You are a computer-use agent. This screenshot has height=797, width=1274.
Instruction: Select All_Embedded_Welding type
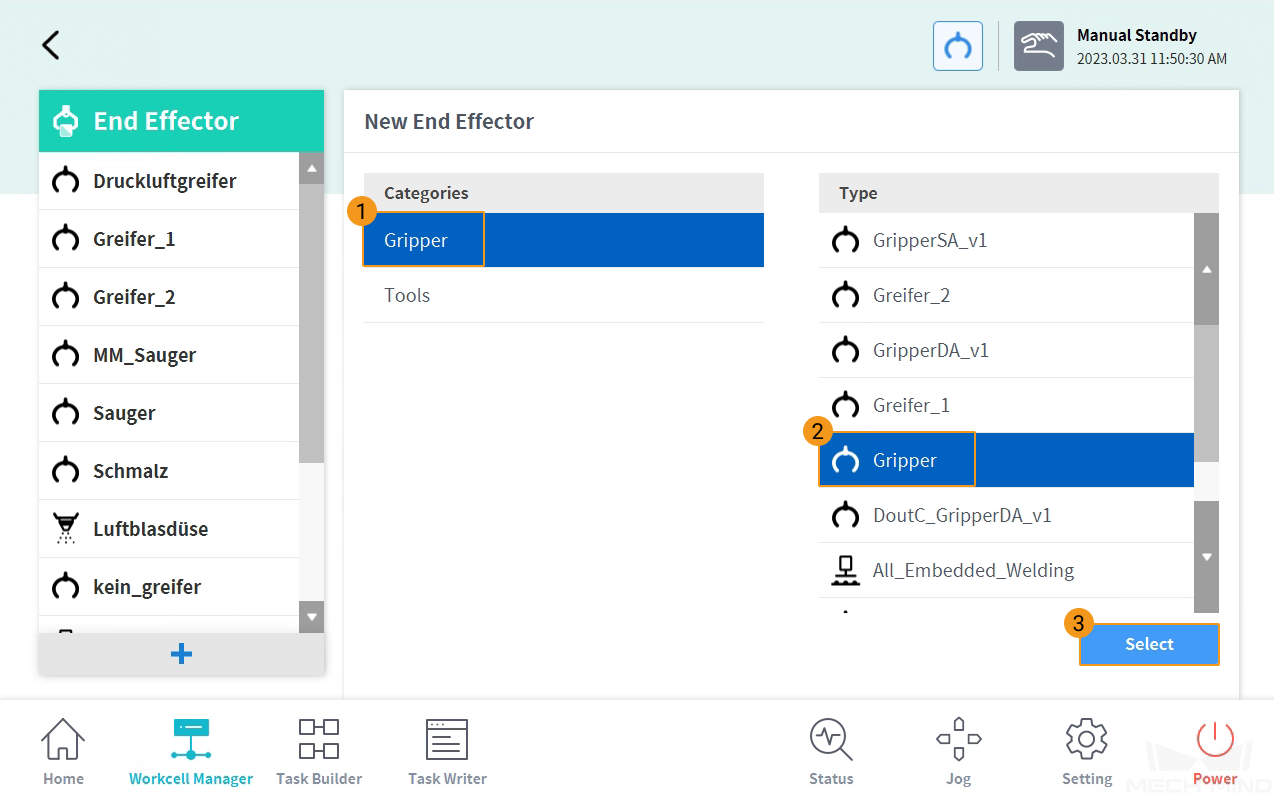tap(1006, 570)
